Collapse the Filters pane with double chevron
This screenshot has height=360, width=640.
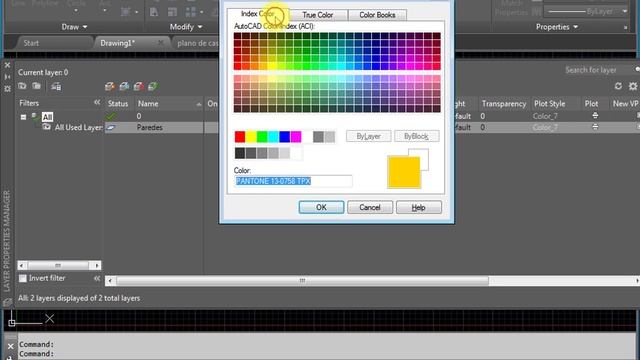point(97,103)
